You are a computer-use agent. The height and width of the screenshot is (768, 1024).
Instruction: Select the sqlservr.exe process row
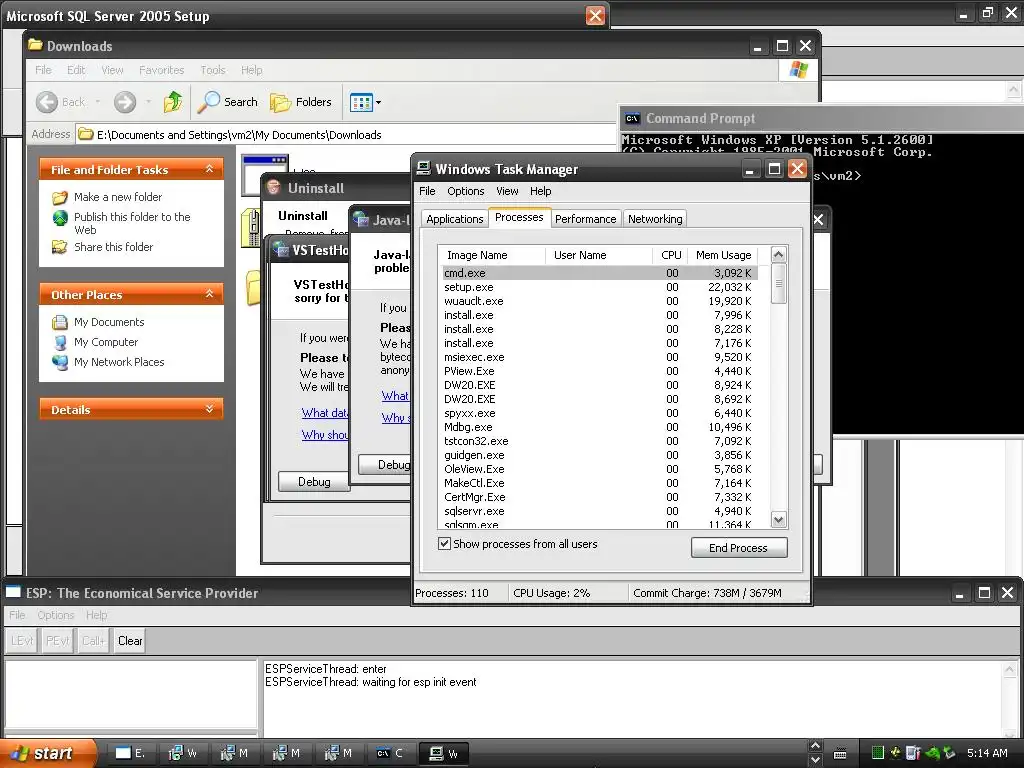pyautogui.click(x=600, y=511)
